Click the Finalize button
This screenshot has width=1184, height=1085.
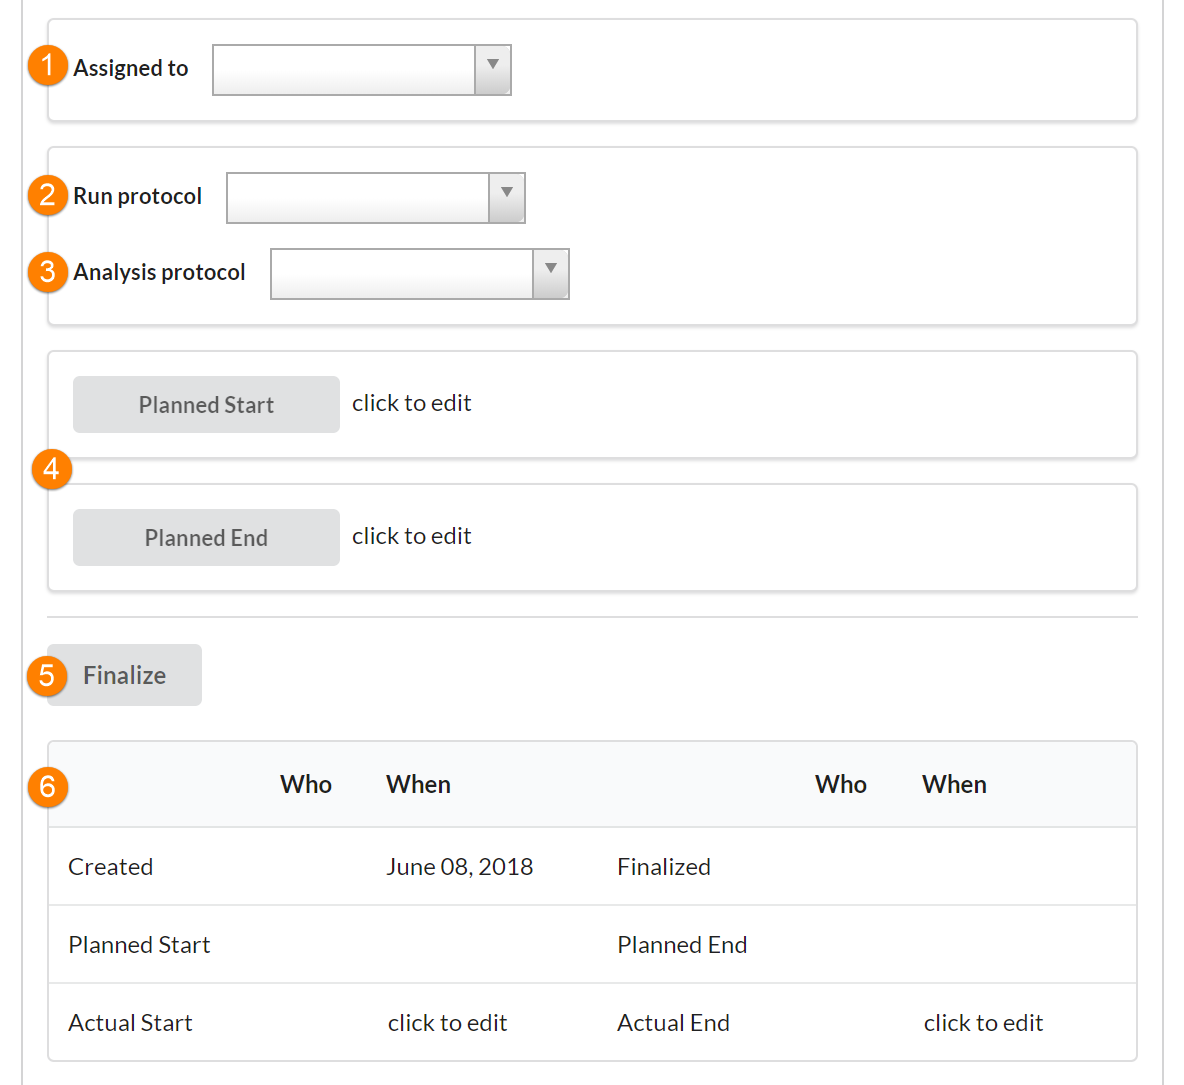click(125, 676)
